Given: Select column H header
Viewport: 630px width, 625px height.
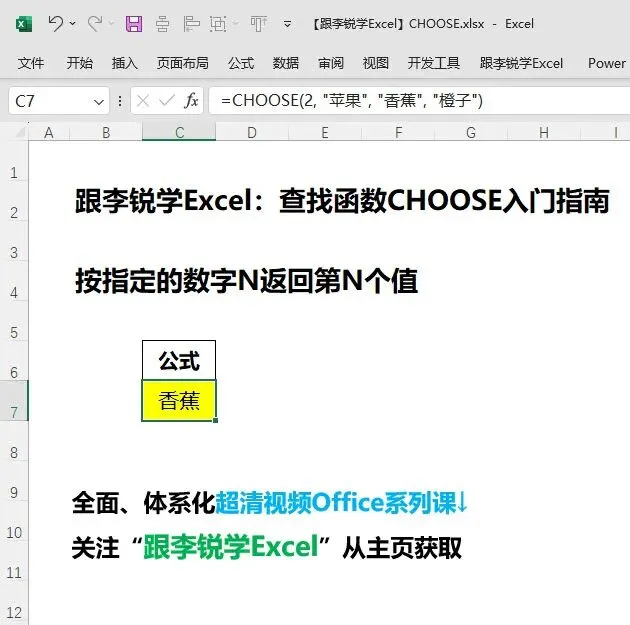Looking at the screenshot, I should coord(544,133).
